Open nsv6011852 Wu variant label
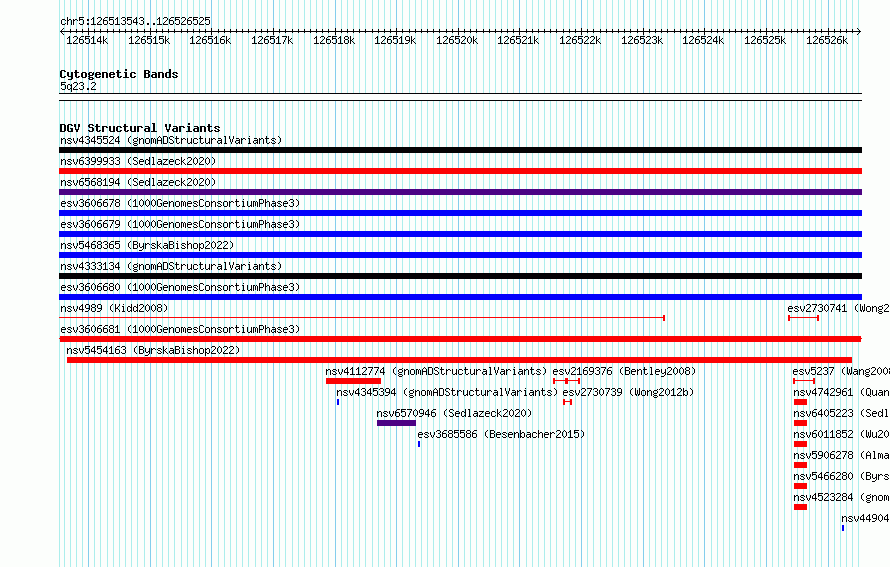Image resolution: width=890 pixels, height=567 pixels. [x=841, y=434]
